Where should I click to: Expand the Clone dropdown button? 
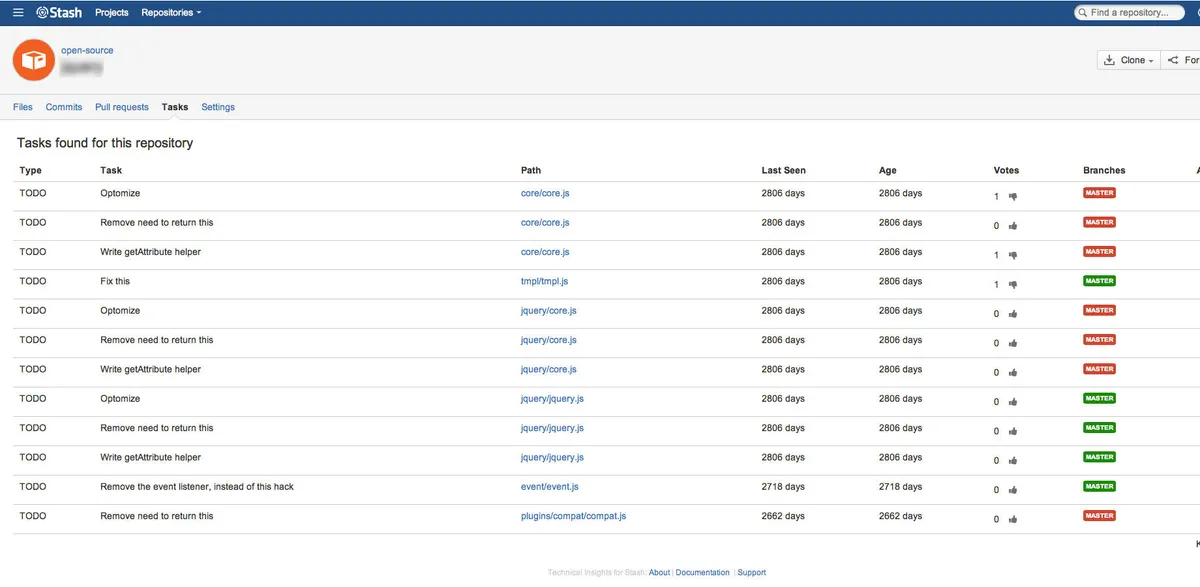pos(1129,60)
